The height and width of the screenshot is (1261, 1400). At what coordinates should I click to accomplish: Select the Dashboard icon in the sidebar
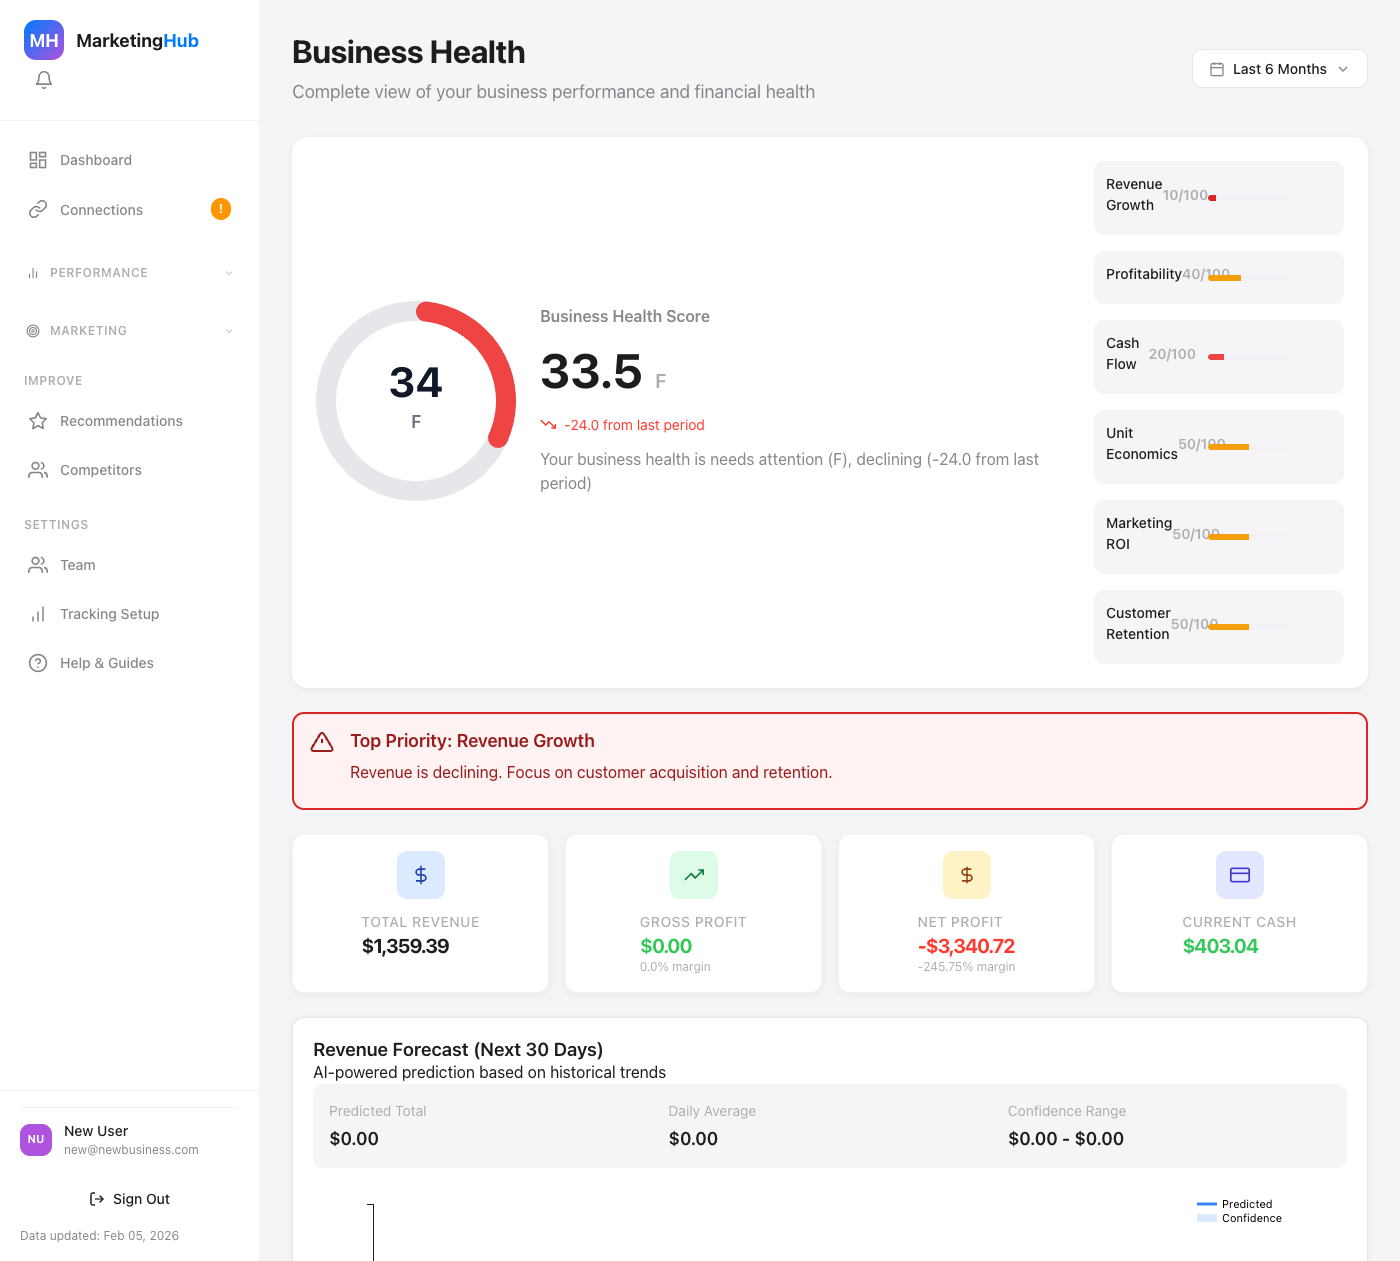click(38, 159)
